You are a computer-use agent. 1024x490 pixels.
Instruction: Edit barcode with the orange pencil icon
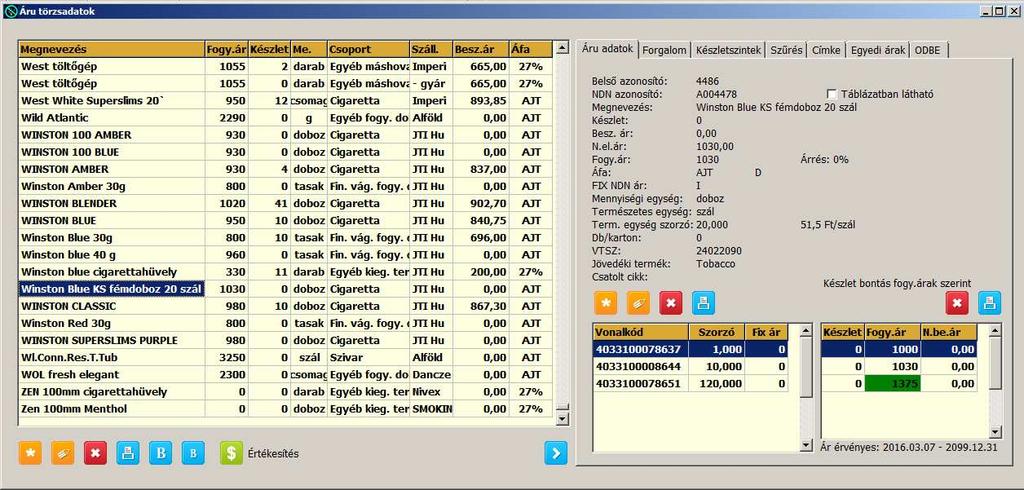click(x=638, y=303)
